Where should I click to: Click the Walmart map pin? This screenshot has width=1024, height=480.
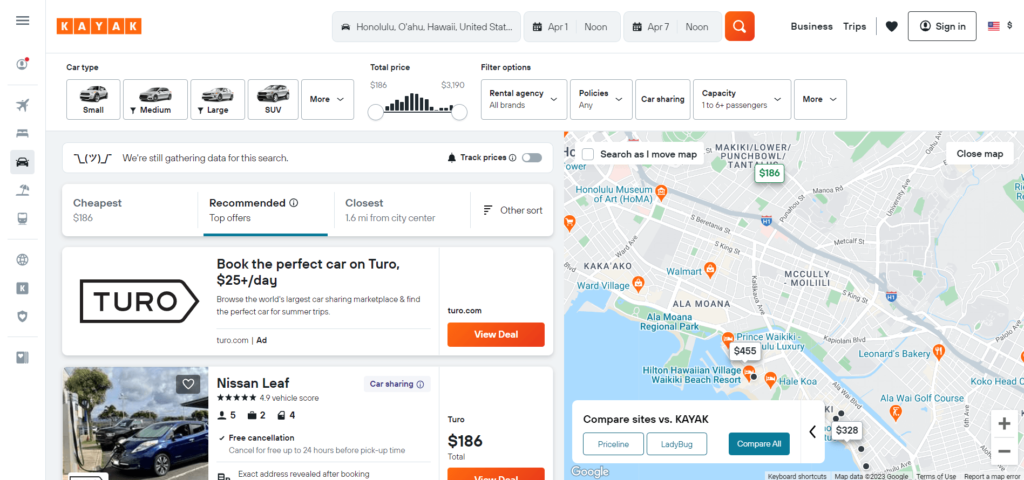coord(710,270)
